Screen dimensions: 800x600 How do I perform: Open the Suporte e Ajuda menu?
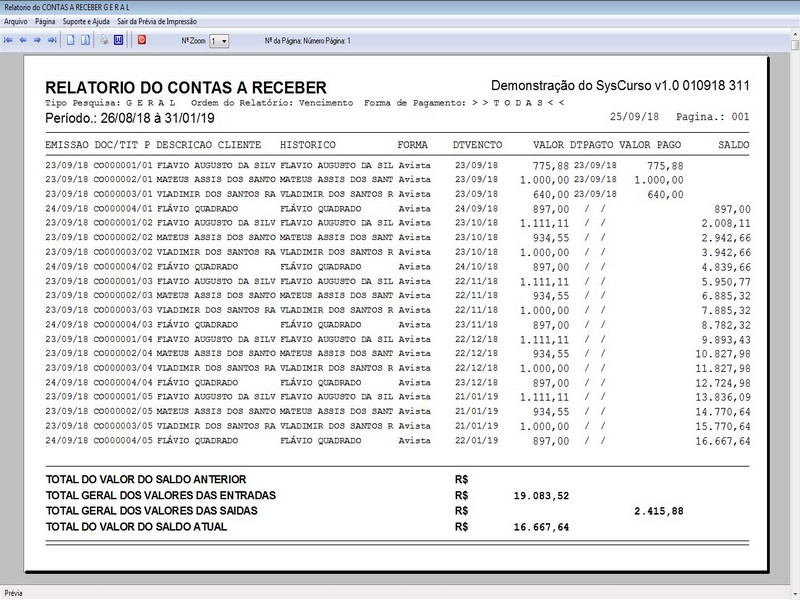[86, 21]
